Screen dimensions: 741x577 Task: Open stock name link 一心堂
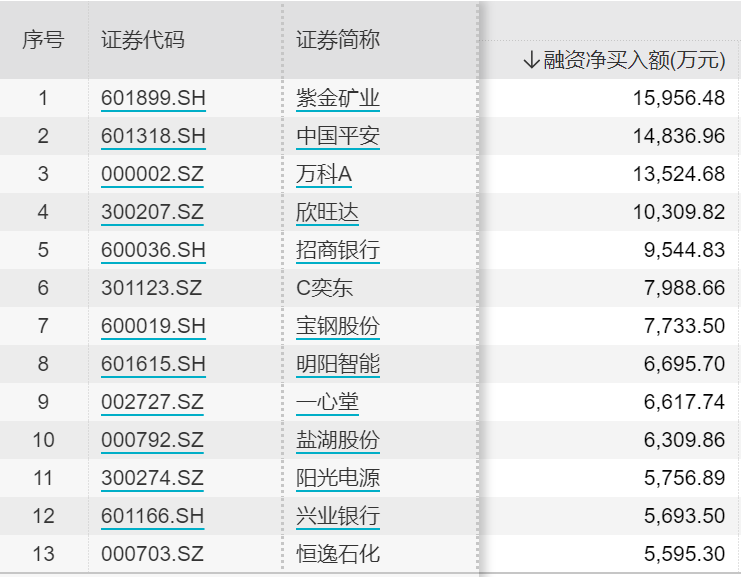pos(327,402)
